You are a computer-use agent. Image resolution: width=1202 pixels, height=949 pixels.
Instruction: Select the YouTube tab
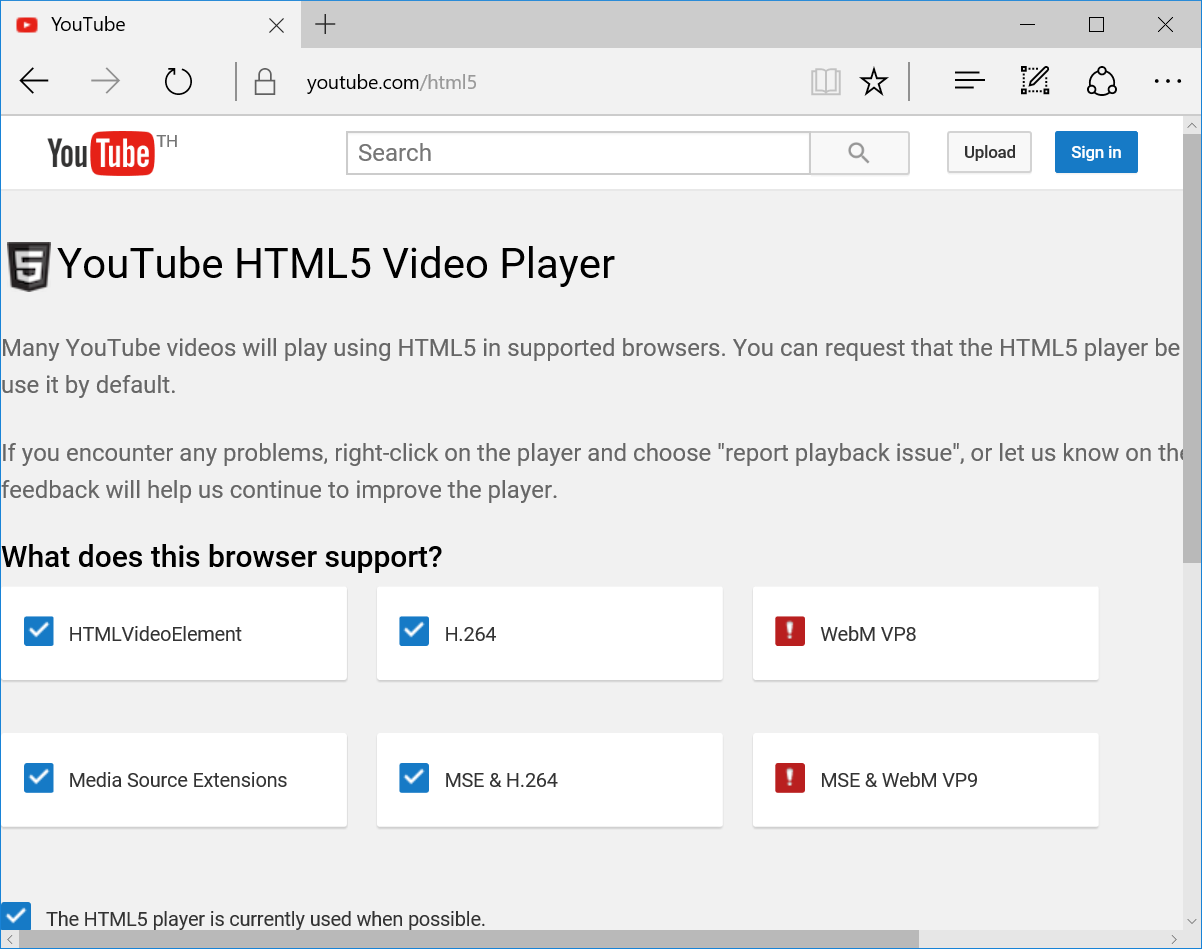tap(150, 24)
